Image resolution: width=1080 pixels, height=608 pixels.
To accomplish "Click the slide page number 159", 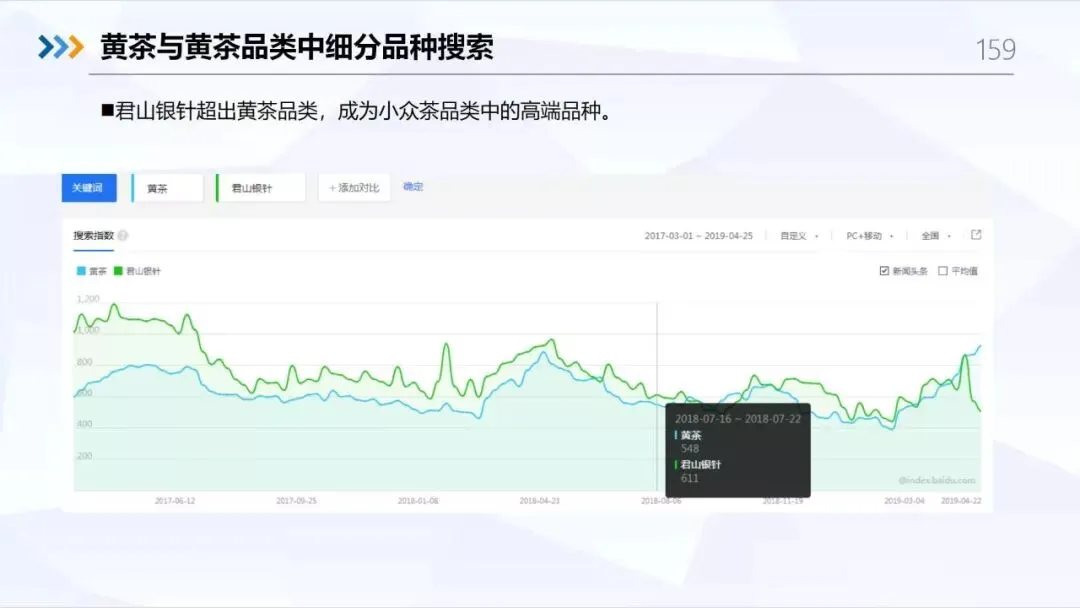I will [995, 50].
